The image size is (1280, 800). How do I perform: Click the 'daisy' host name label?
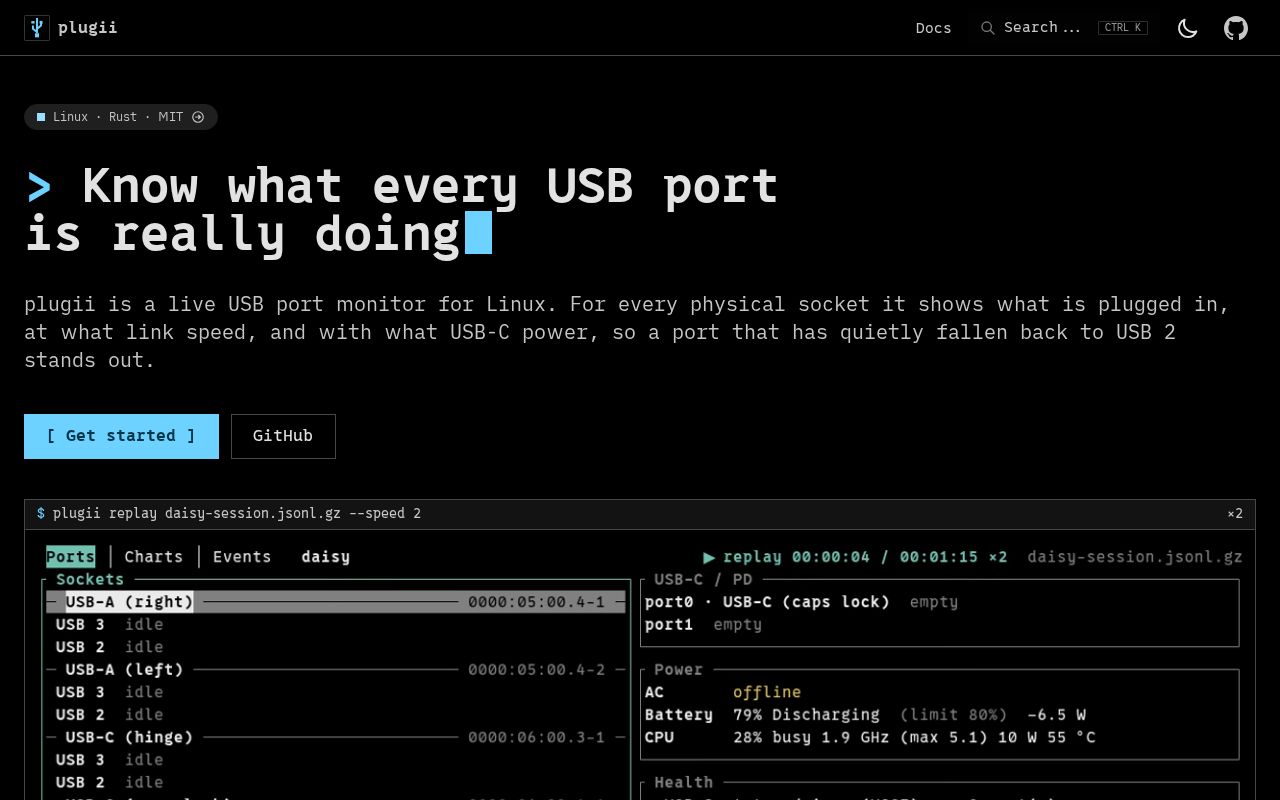pyautogui.click(x=326, y=557)
